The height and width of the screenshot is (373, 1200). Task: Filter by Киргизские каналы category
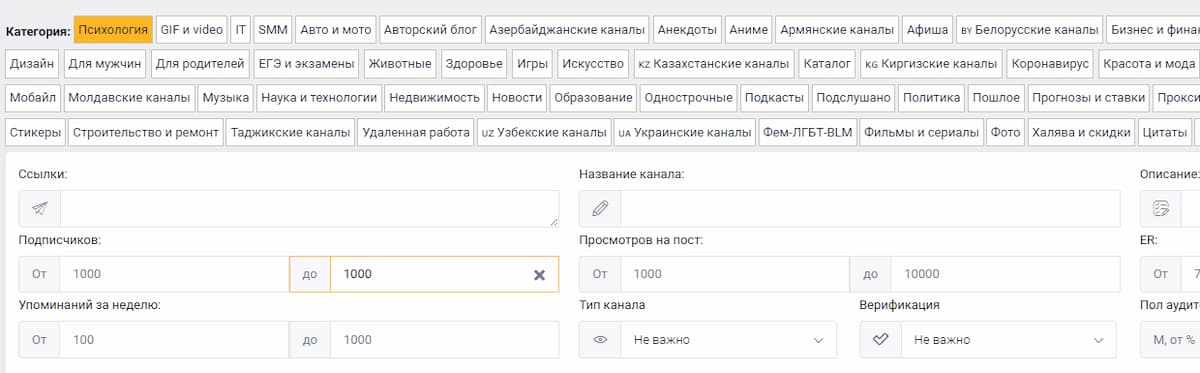tap(931, 64)
